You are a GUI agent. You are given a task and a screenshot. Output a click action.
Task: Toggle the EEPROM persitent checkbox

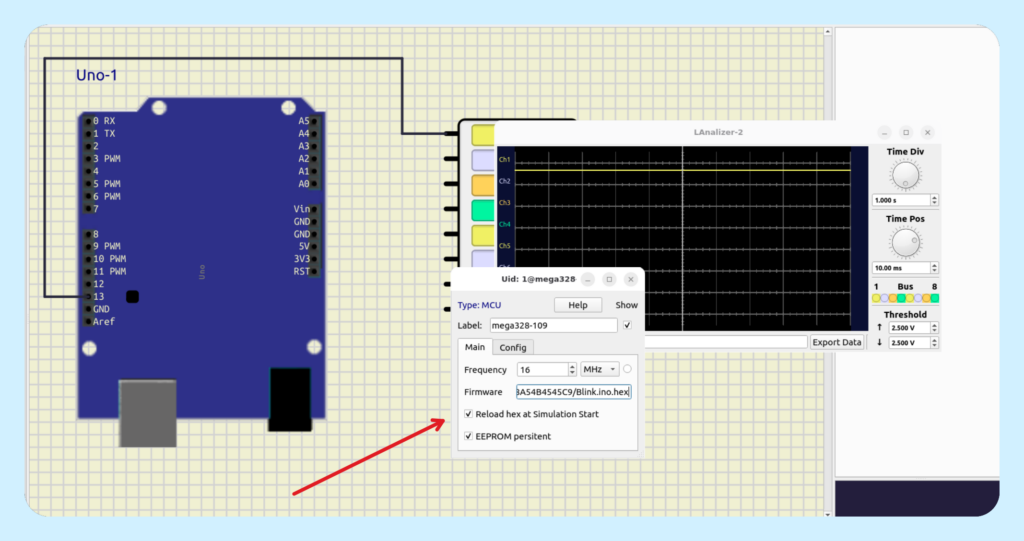tap(468, 436)
